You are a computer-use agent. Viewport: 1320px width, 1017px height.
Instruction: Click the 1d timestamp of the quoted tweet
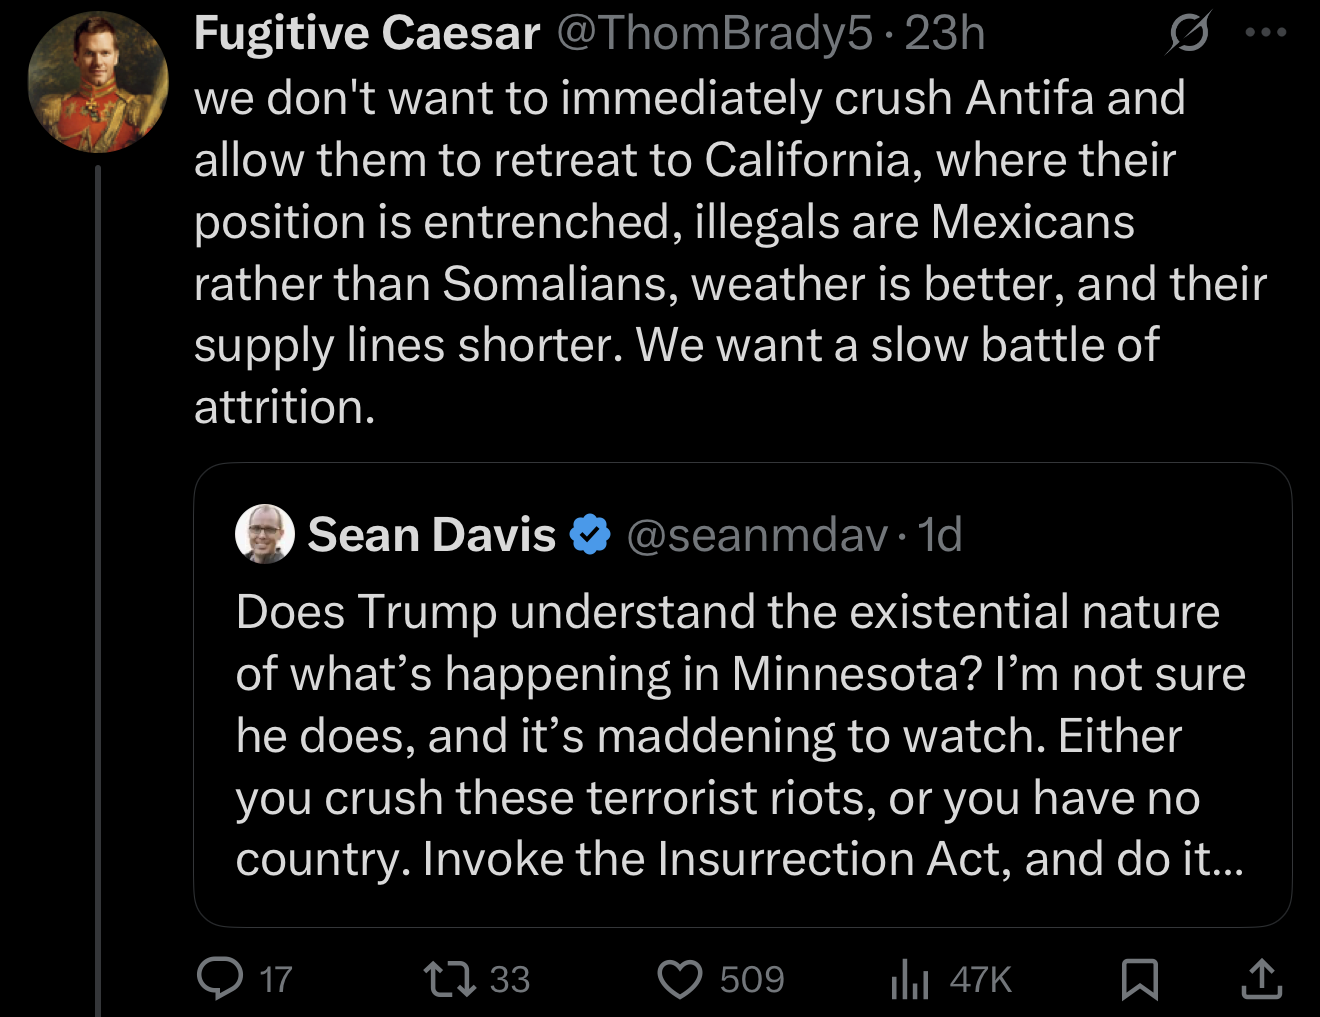click(940, 535)
